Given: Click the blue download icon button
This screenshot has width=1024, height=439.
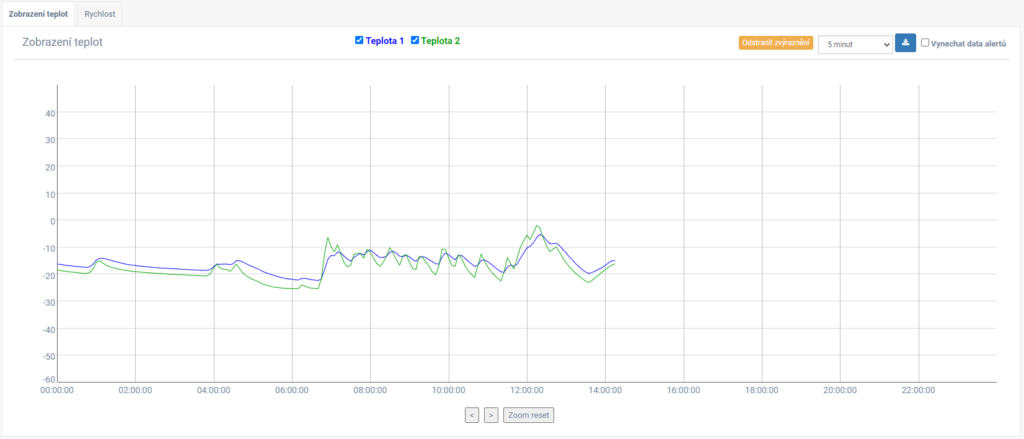Looking at the screenshot, I should [905, 44].
